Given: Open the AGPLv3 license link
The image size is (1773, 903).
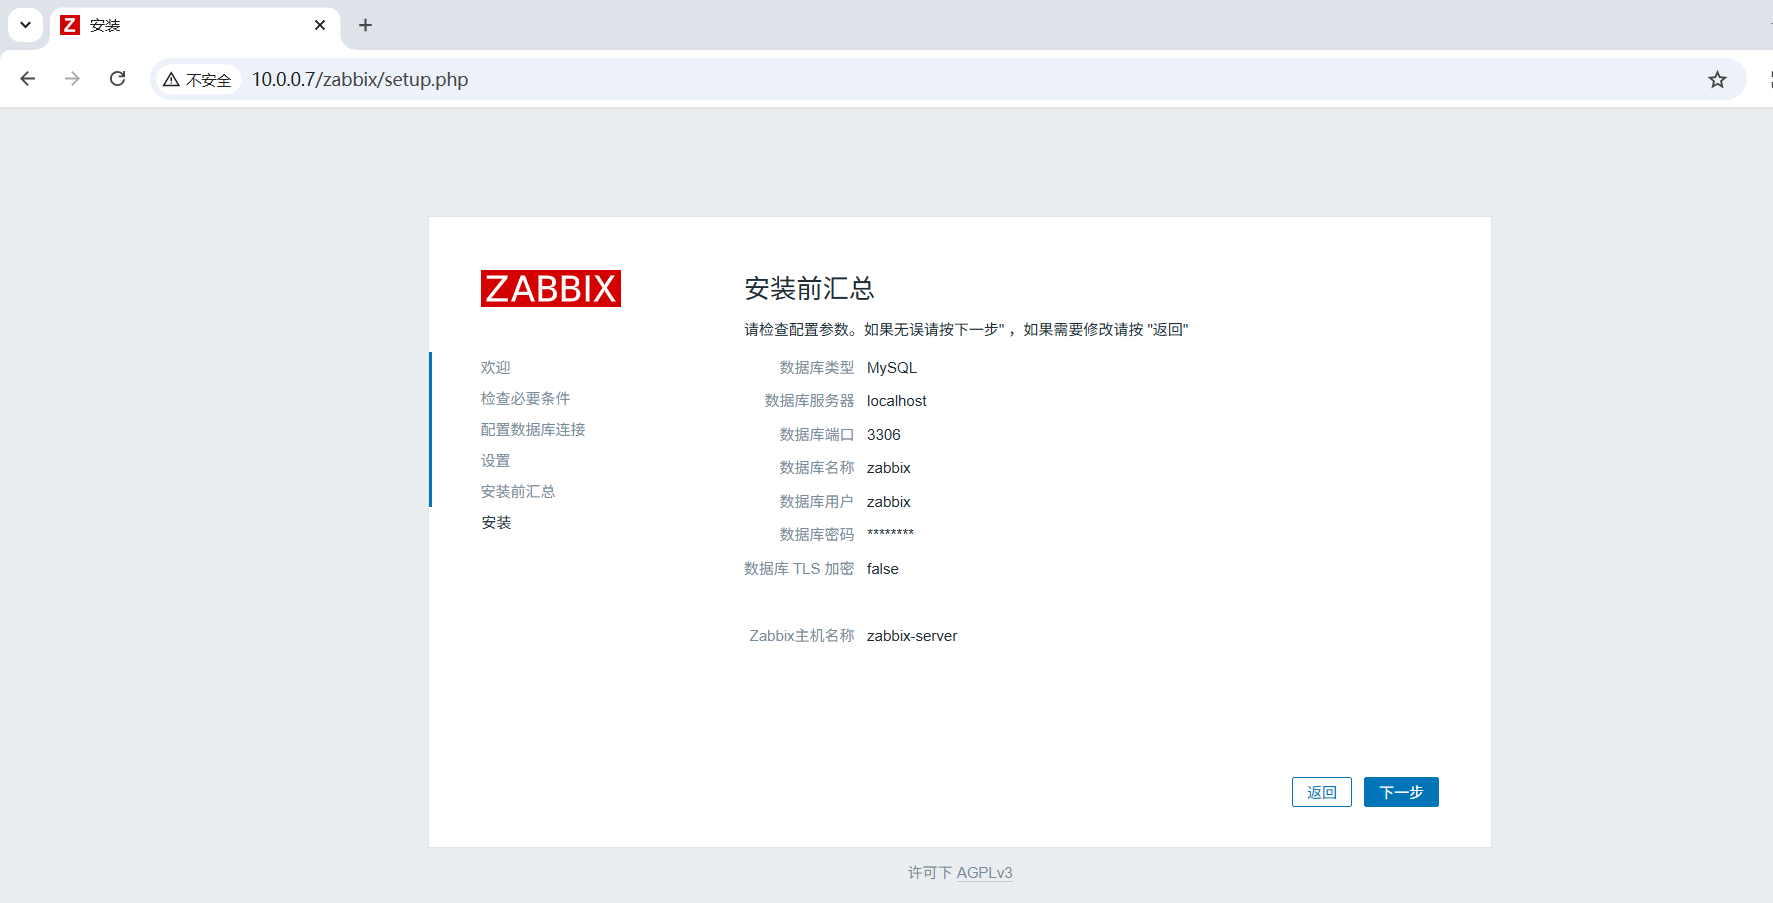Looking at the screenshot, I should (984, 873).
